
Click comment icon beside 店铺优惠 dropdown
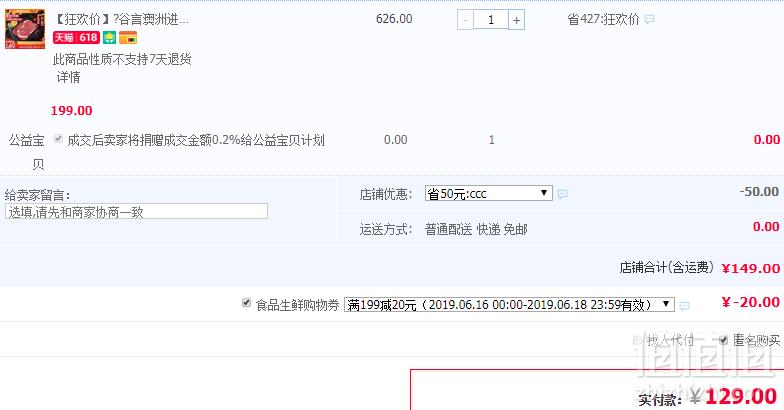pos(562,194)
